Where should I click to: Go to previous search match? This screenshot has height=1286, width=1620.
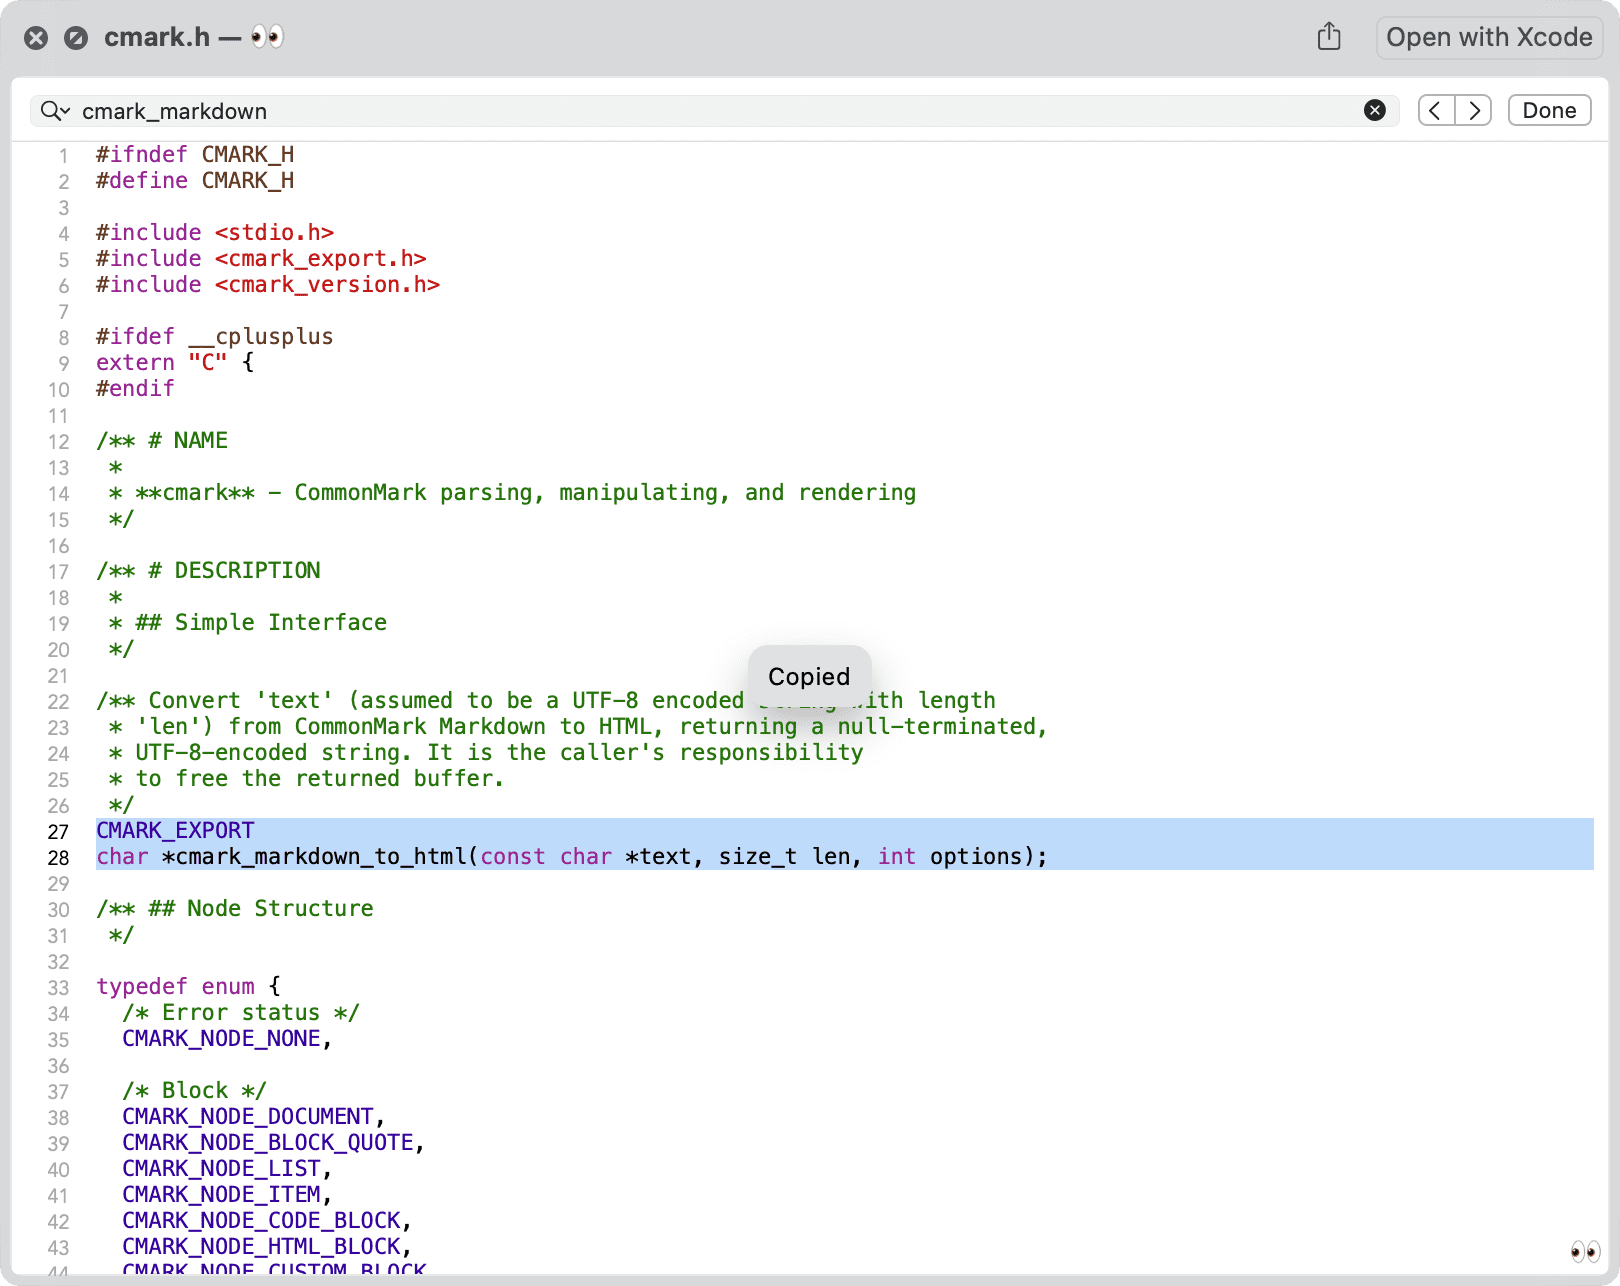[x=1436, y=111]
